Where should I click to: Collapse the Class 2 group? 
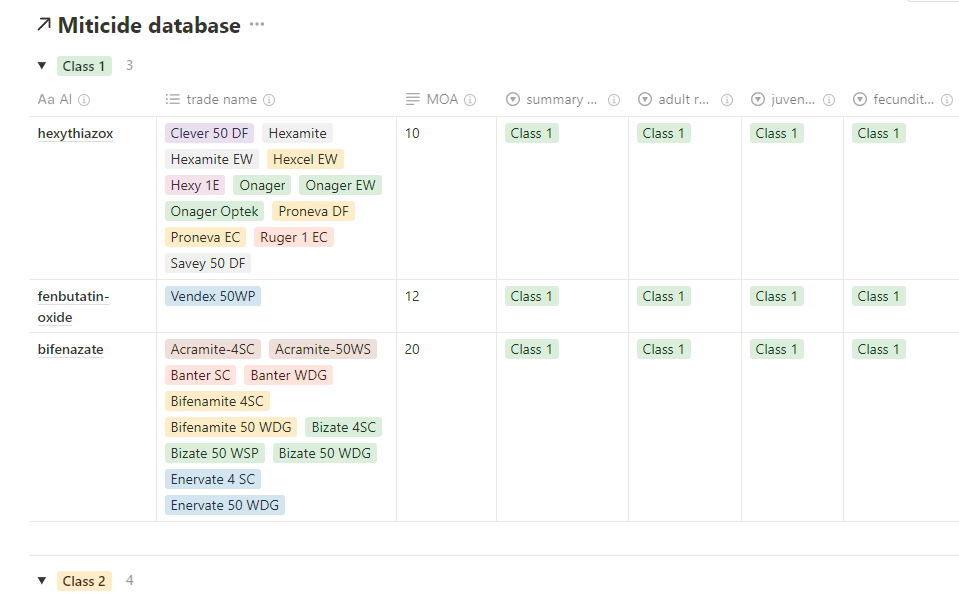42,581
